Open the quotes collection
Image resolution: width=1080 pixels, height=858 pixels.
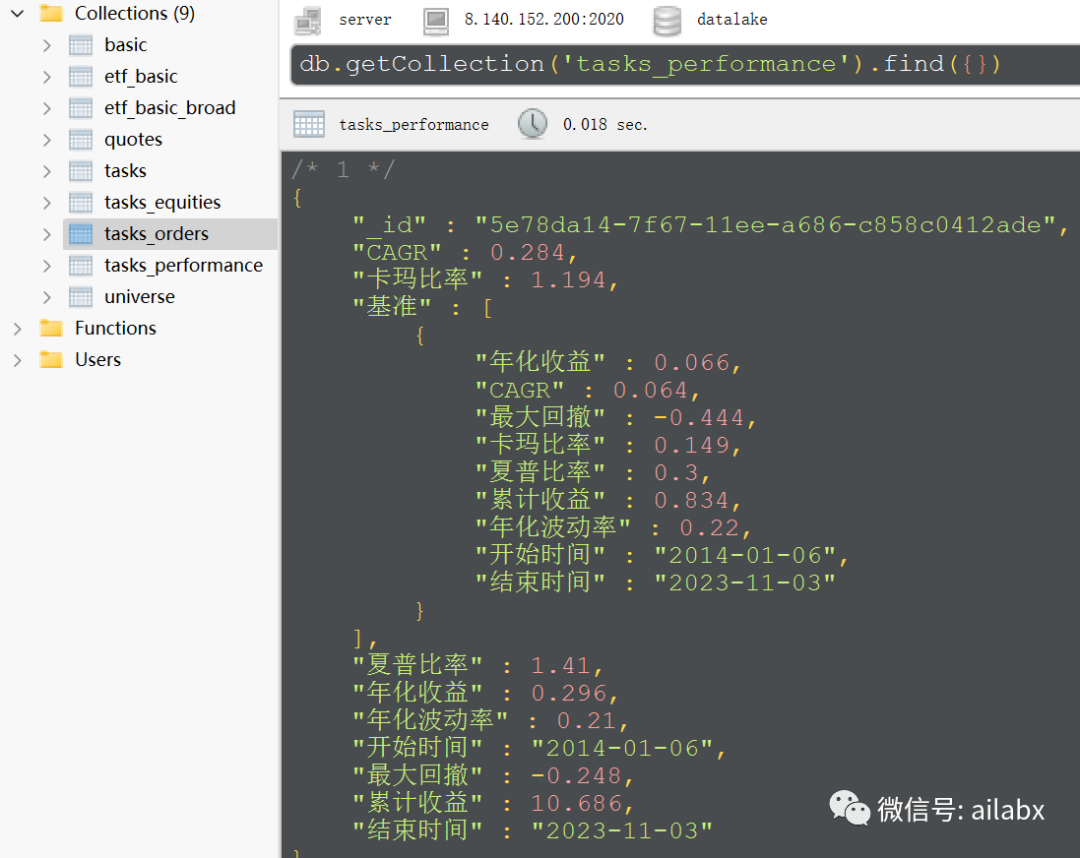133,140
